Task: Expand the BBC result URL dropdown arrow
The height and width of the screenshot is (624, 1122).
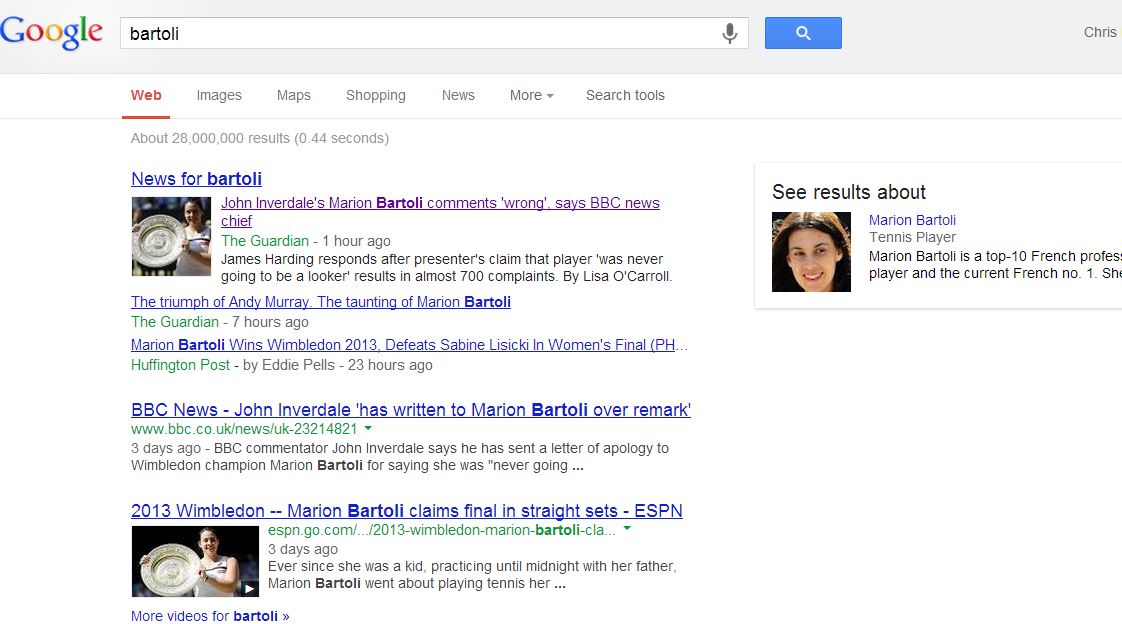Action: [x=369, y=428]
